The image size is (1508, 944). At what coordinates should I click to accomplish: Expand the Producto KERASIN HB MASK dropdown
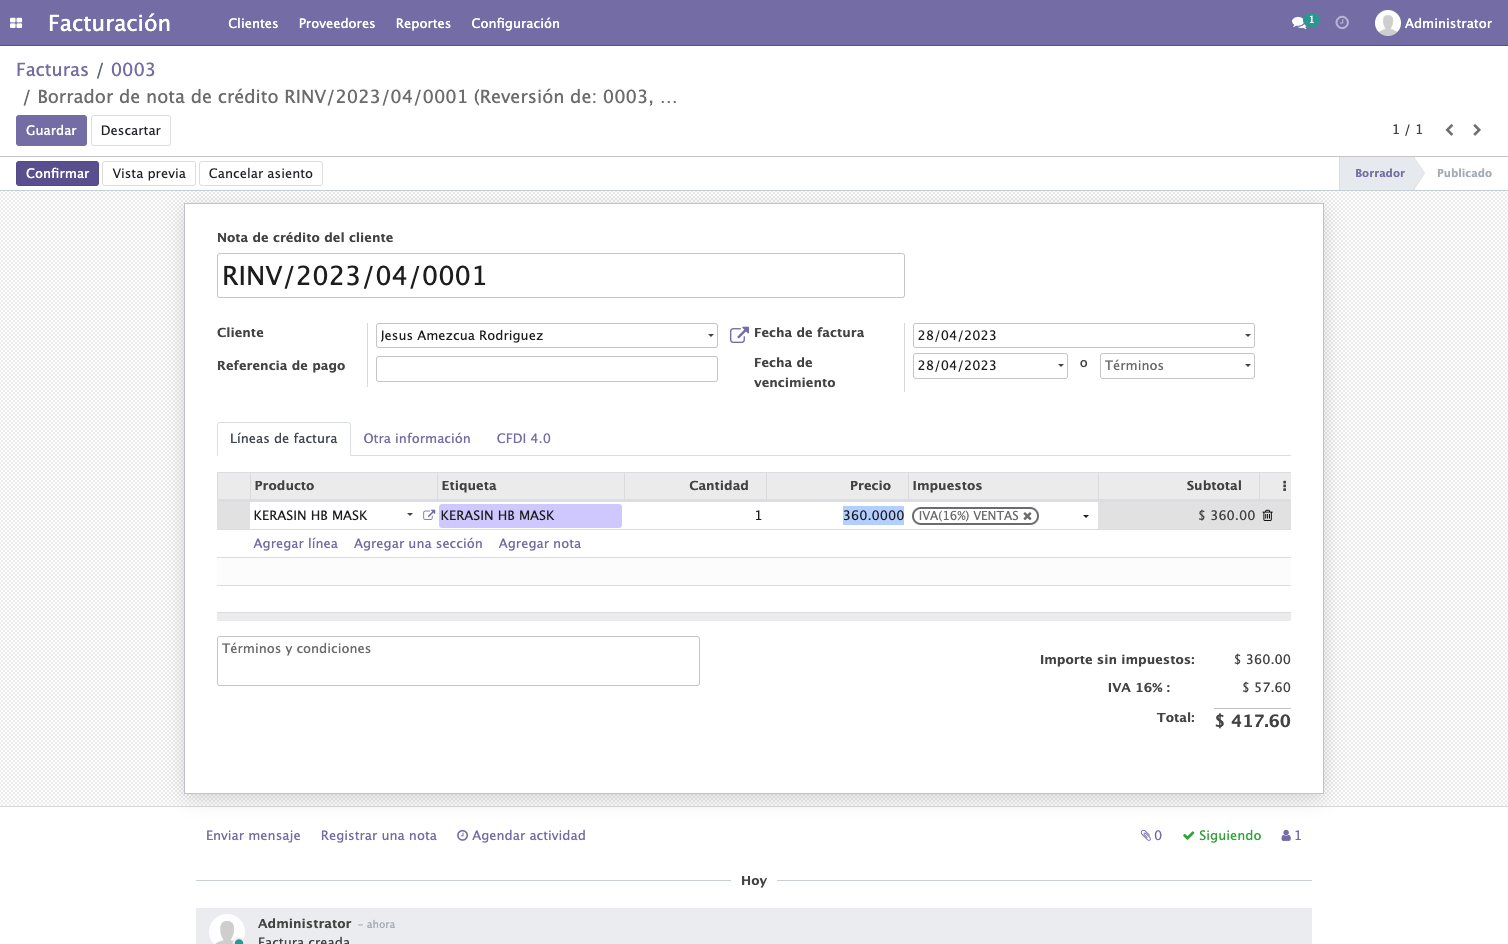(410, 515)
